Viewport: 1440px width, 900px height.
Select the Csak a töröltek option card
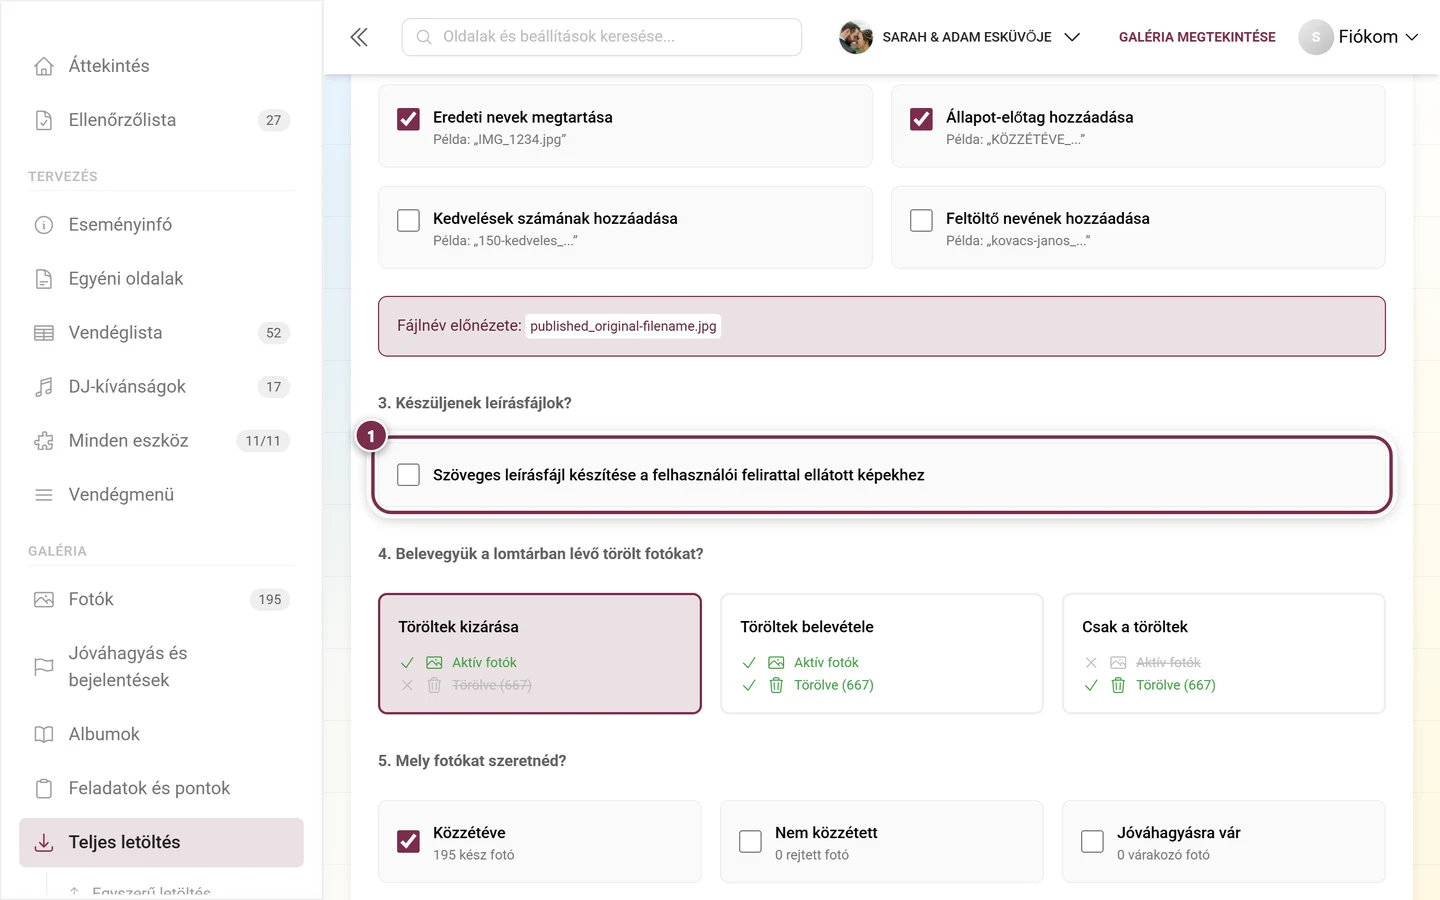pyautogui.click(x=1224, y=654)
